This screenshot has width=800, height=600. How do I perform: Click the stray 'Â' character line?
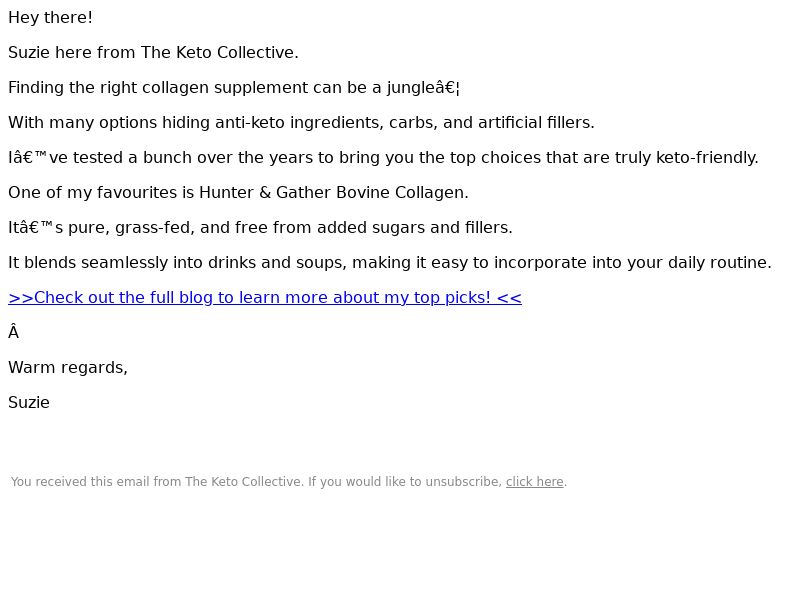coord(14,333)
